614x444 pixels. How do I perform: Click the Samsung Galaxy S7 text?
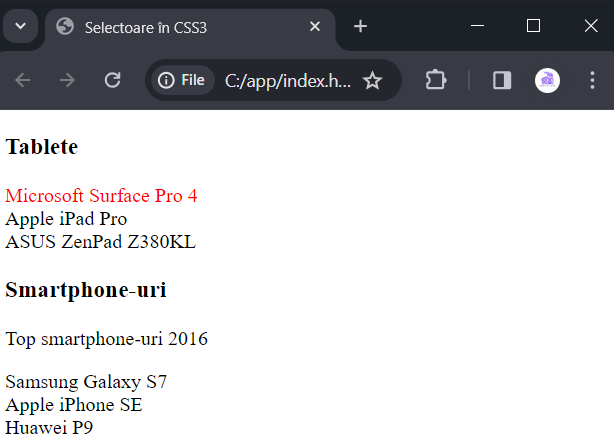tap(86, 382)
